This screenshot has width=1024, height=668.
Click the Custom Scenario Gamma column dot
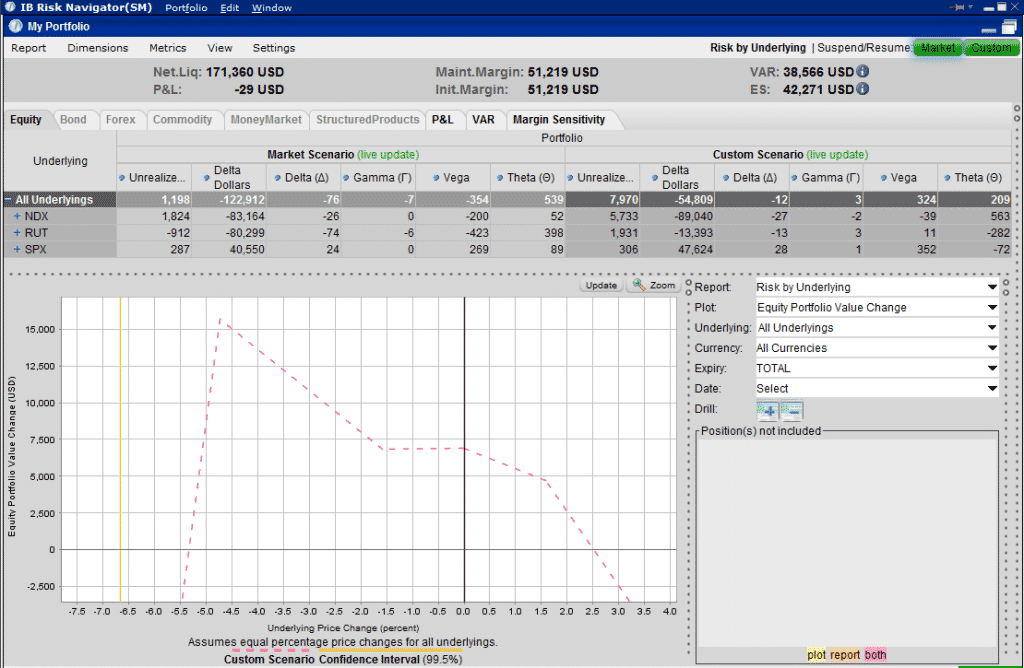794,178
